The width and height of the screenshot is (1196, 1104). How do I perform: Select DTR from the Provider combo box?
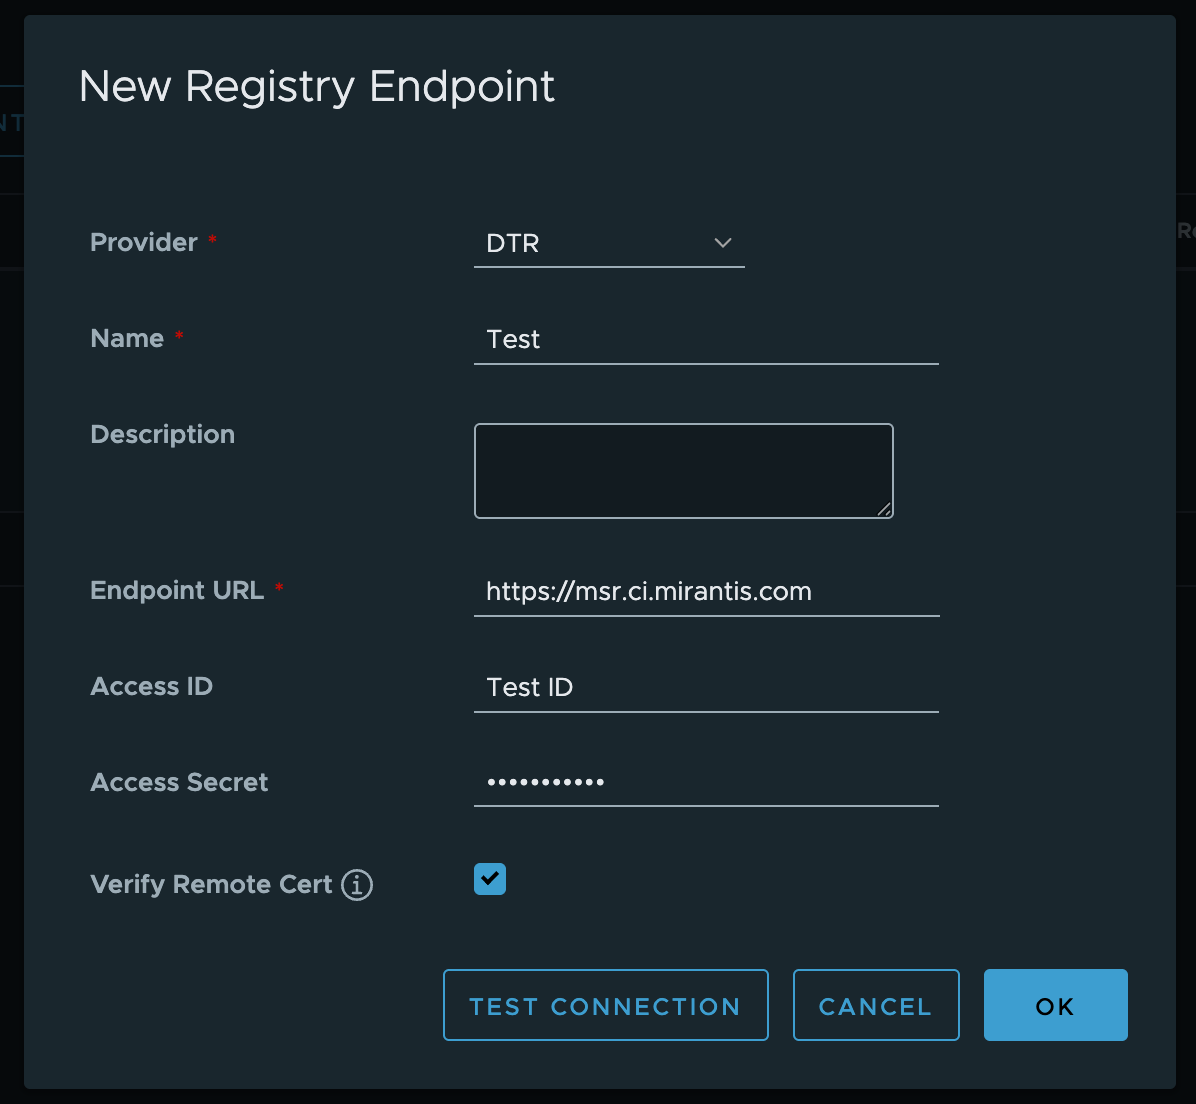point(610,243)
